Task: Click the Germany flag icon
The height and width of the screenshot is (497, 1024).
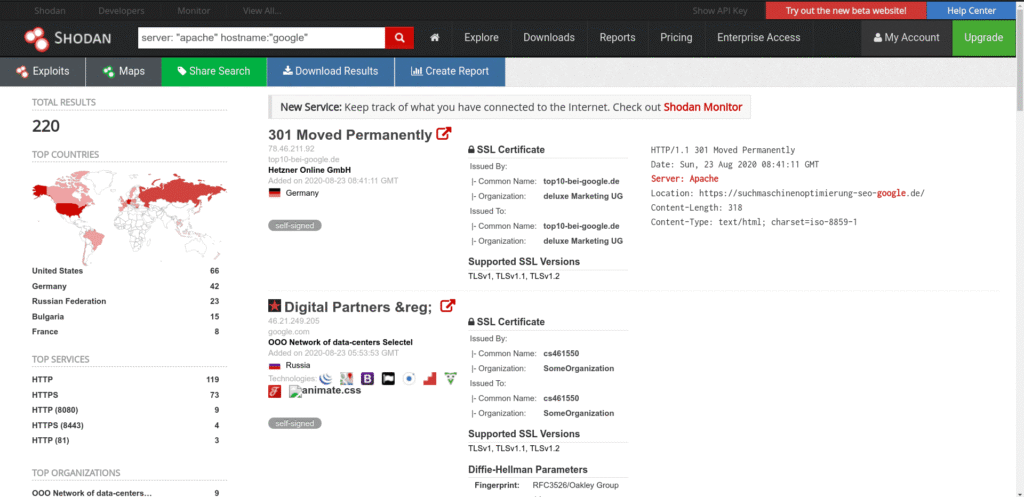Action: pyautogui.click(x=274, y=193)
